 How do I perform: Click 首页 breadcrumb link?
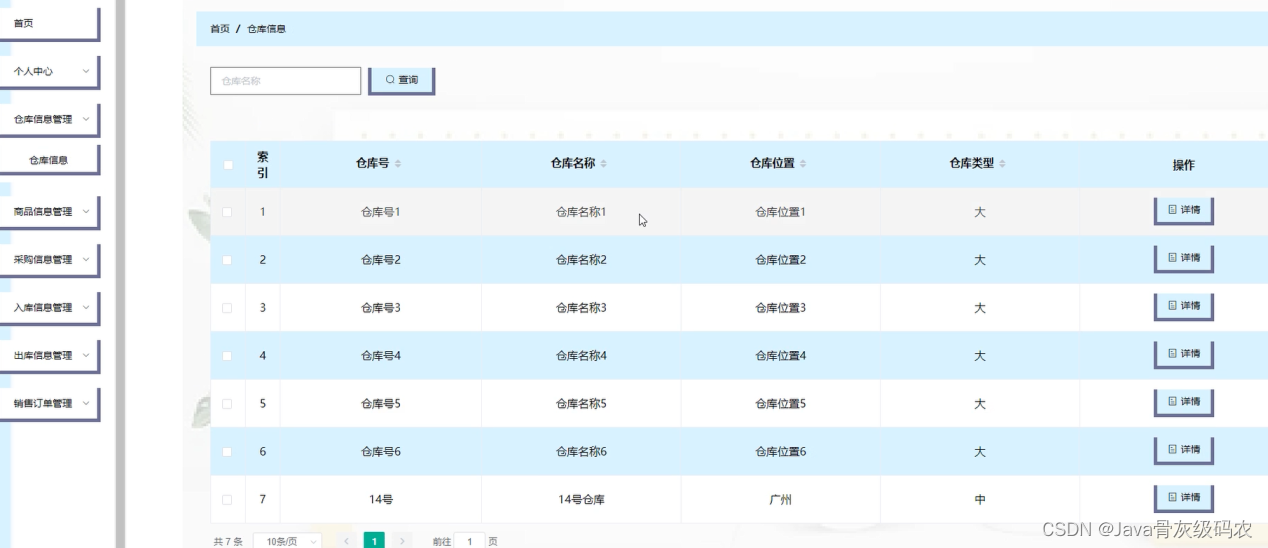[x=220, y=29]
